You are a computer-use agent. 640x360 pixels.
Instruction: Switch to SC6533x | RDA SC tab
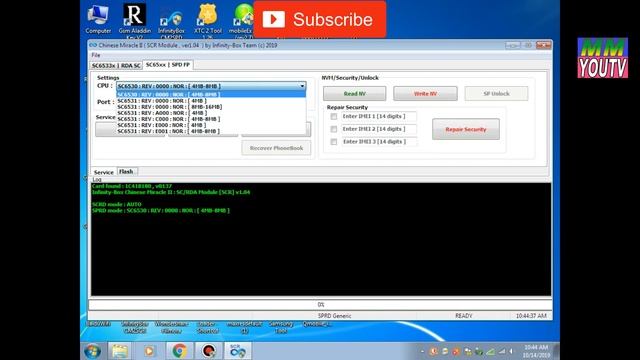pyautogui.click(x=116, y=65)
